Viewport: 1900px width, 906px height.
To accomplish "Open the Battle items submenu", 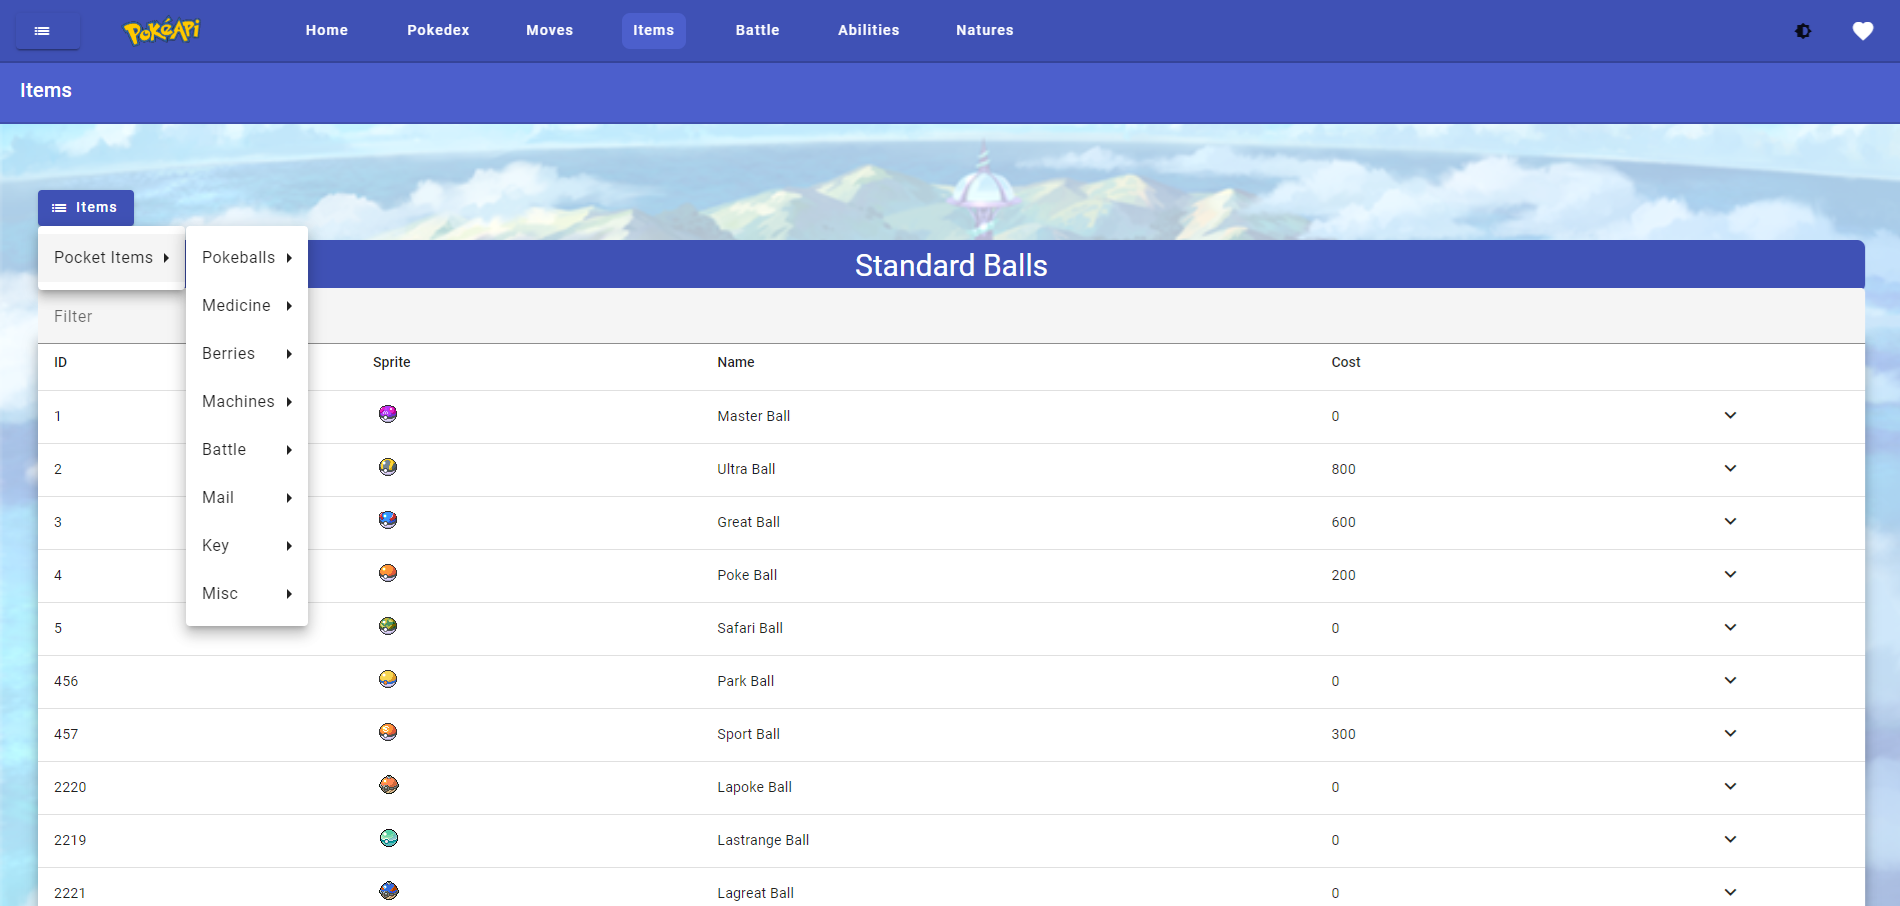I will 247,450.
